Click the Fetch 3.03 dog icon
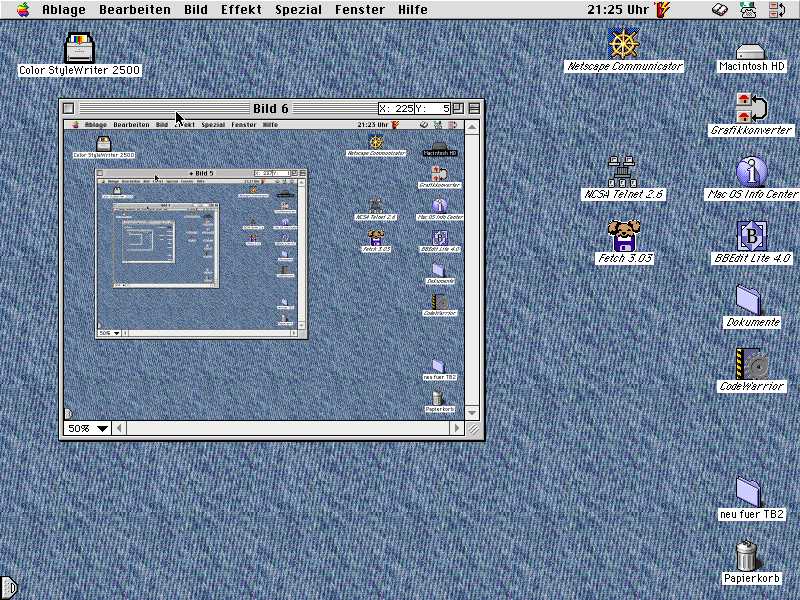This screenshot has width=800, height=600. (x=624, y=236)
